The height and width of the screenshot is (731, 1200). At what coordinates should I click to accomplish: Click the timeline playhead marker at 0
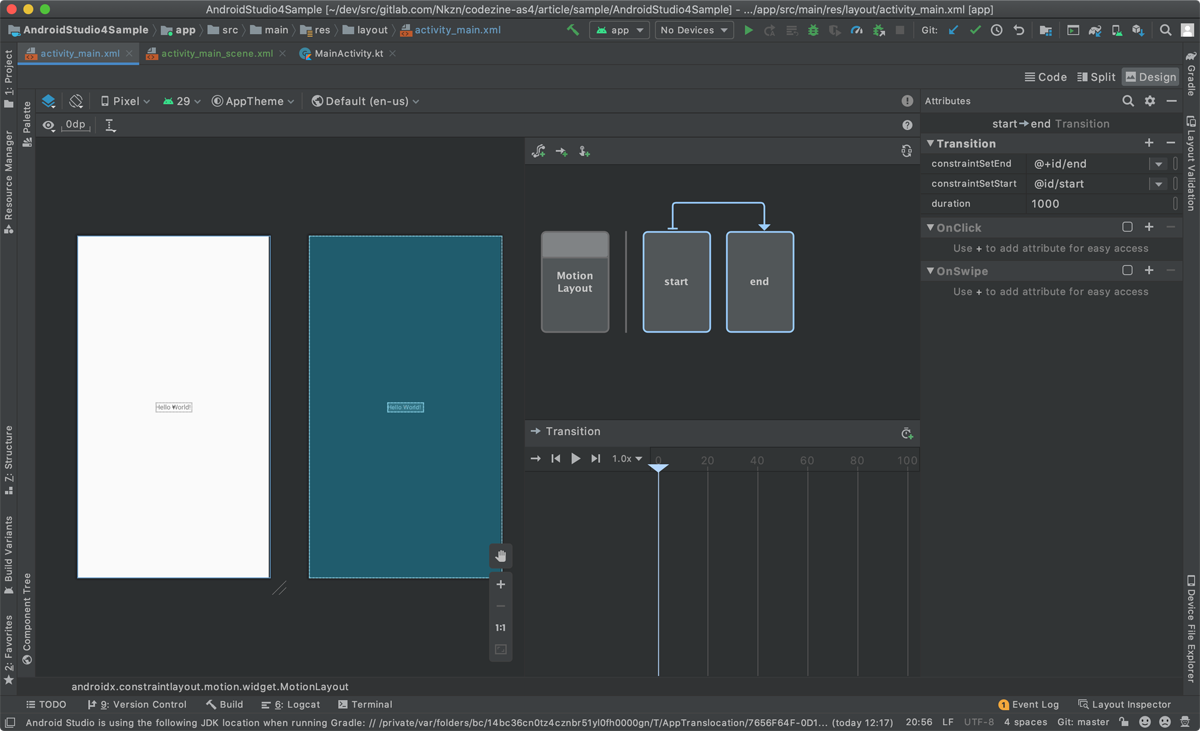[658, 466]
